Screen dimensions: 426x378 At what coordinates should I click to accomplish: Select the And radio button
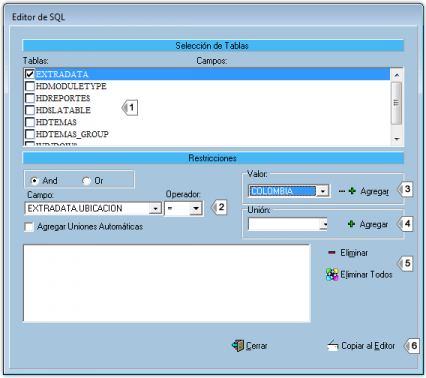click(34, 181)
